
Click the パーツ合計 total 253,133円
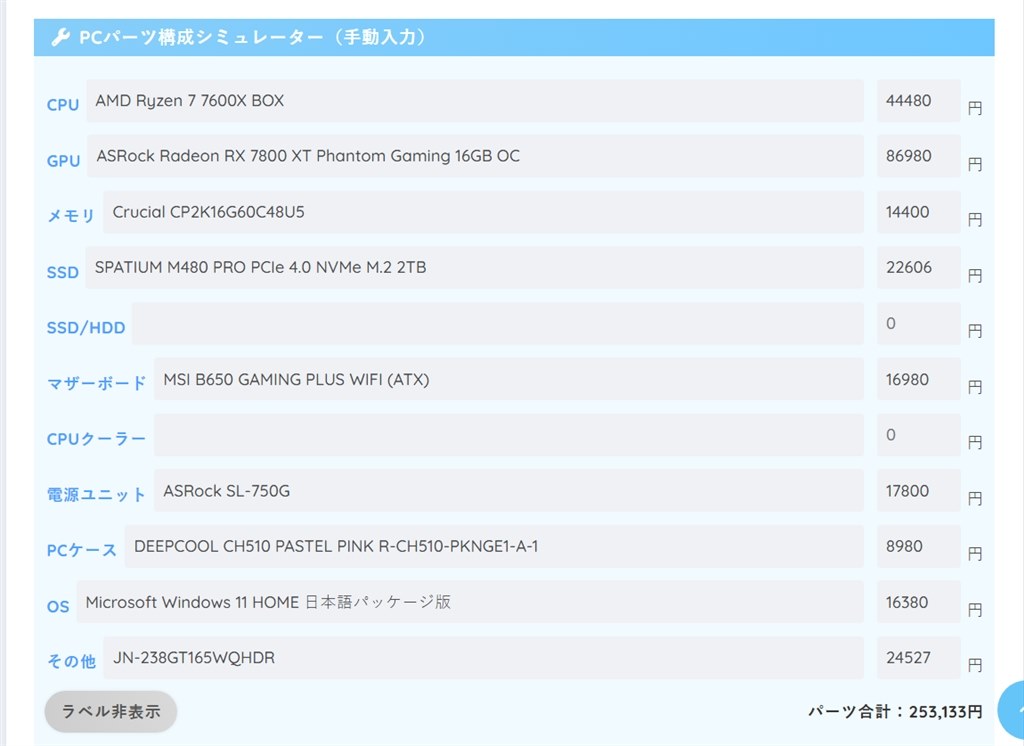tap(895, 711)
